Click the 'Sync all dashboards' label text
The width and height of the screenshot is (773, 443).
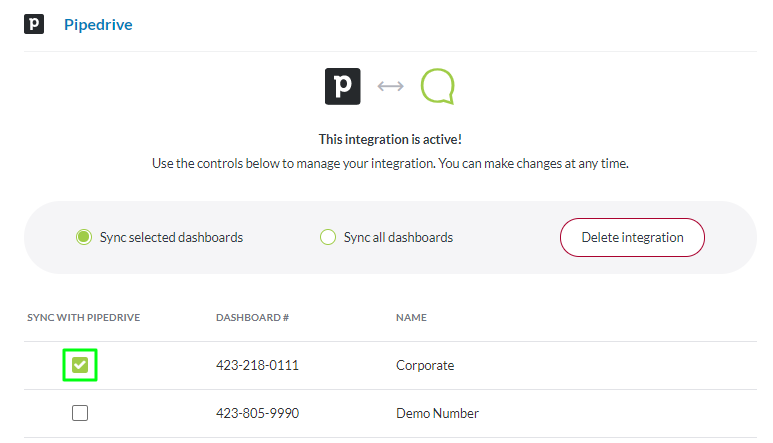[x=398, y=238]
